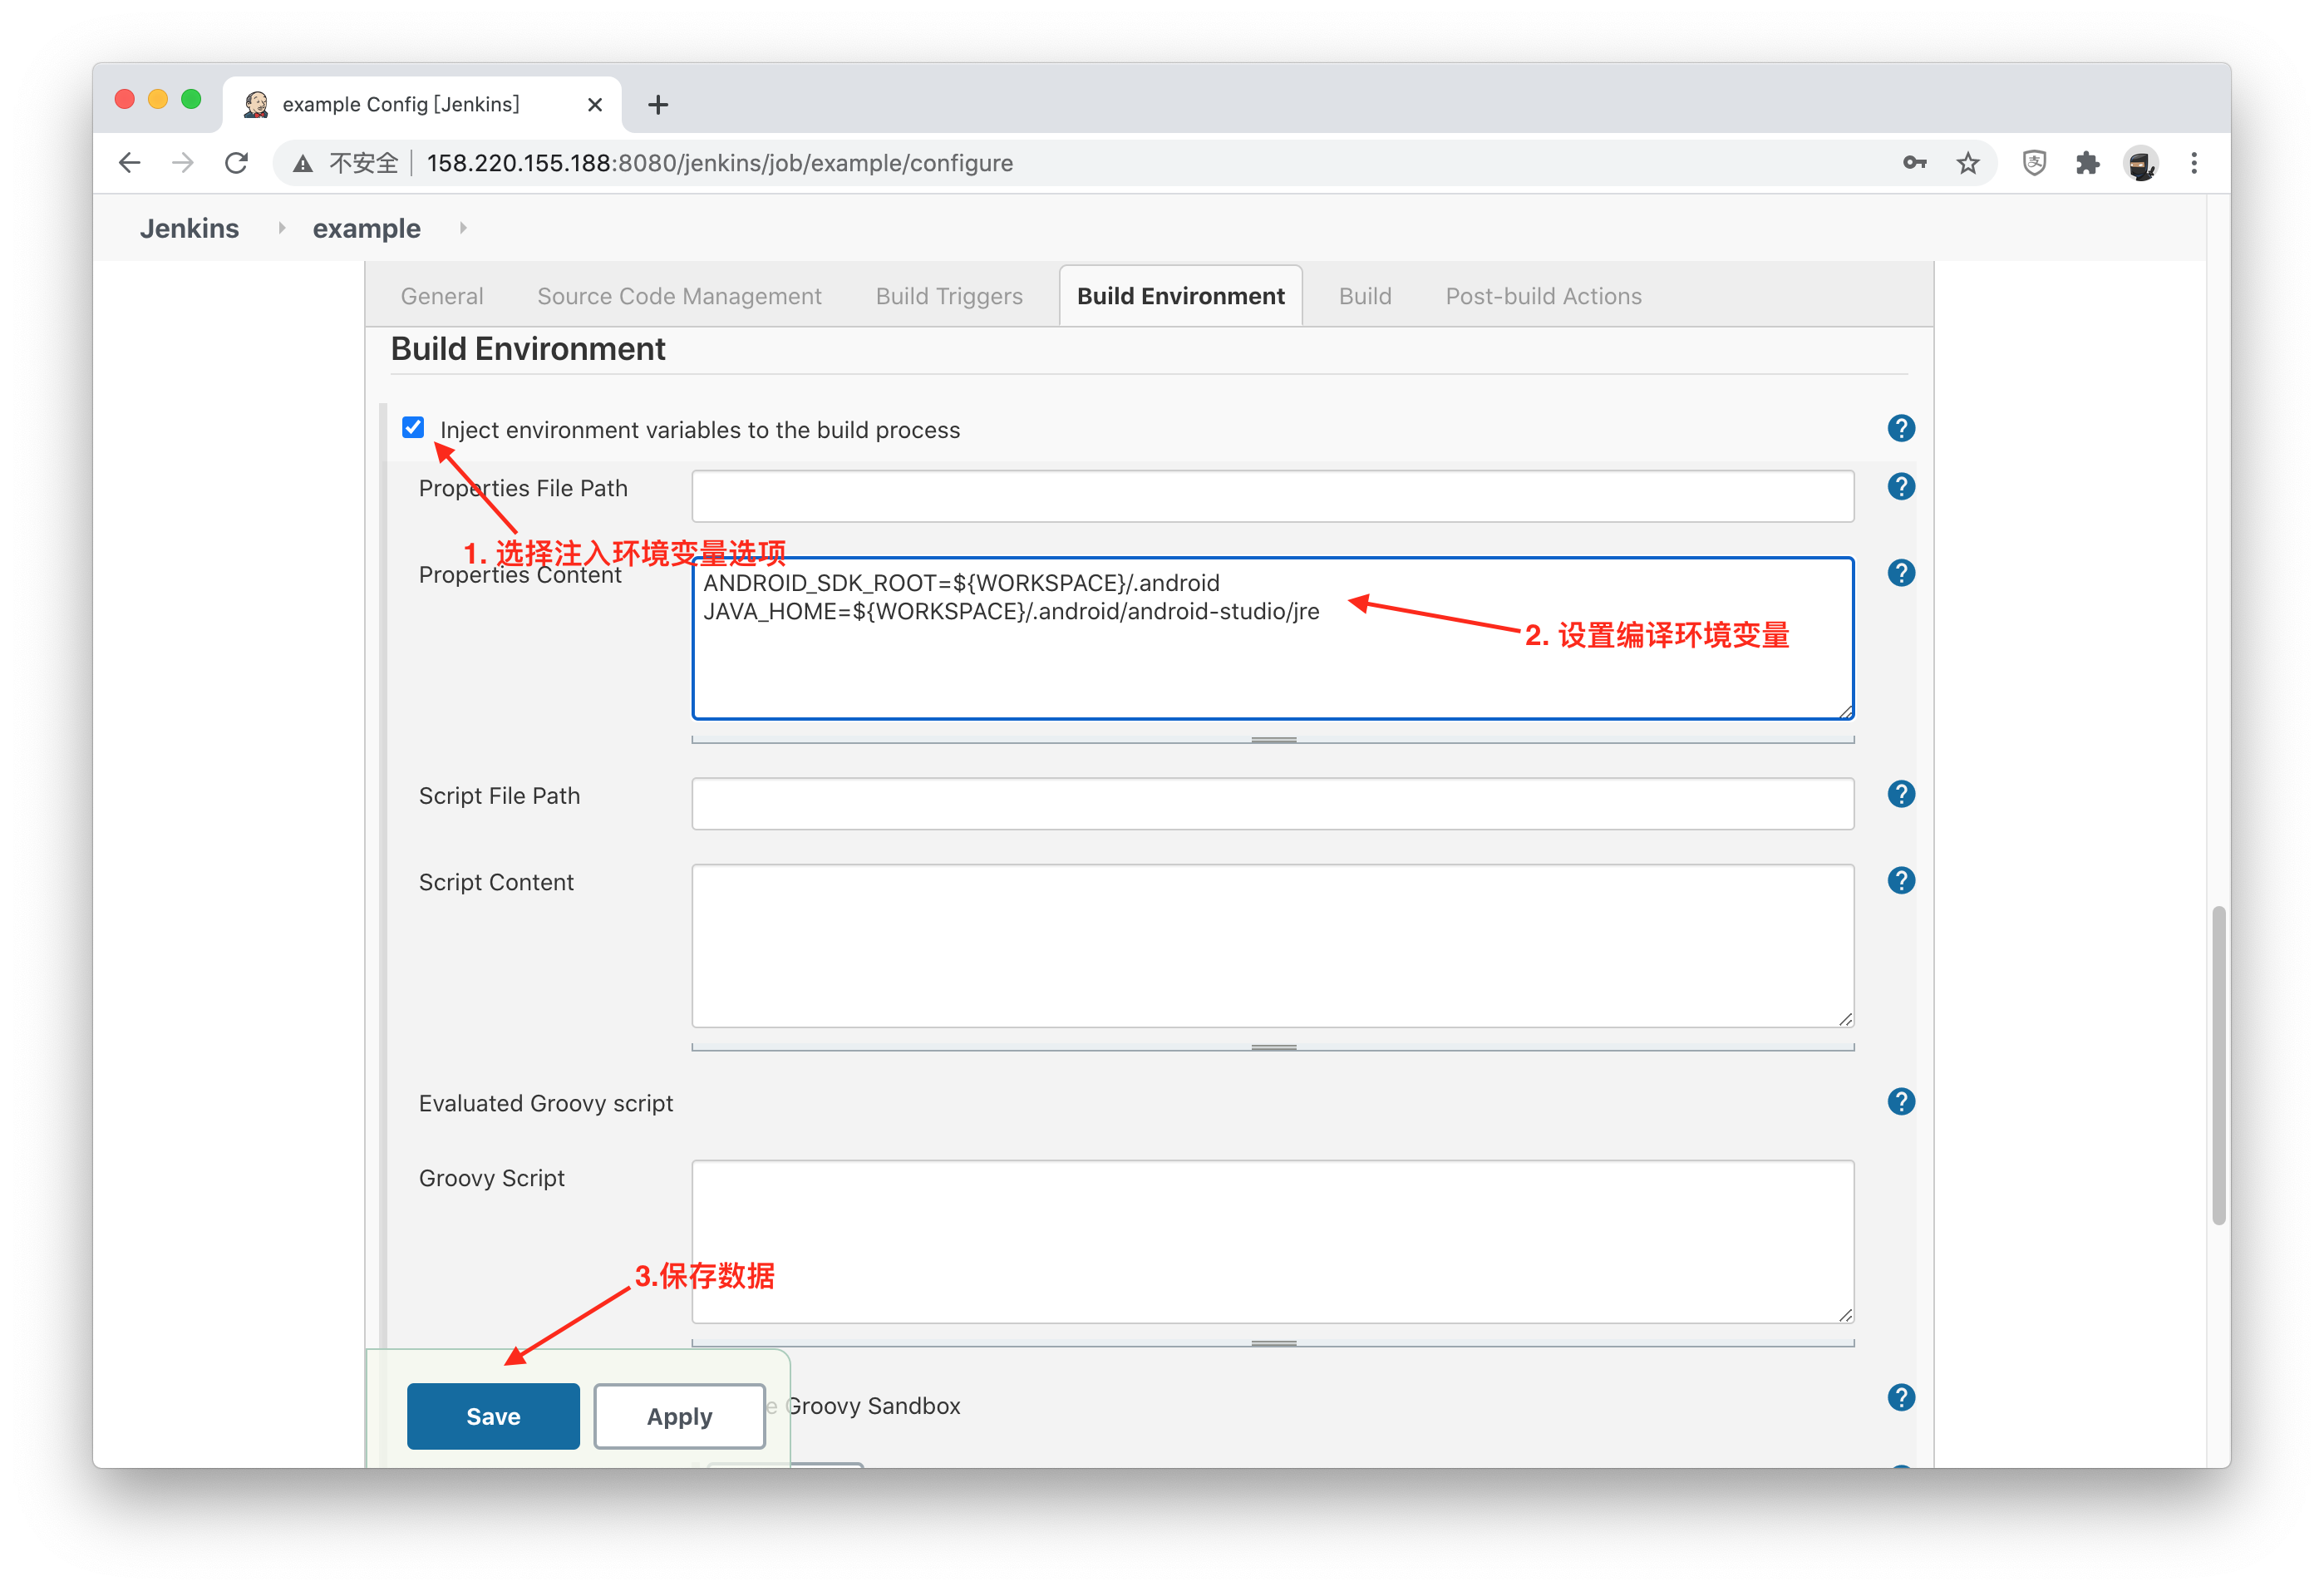
Task: Open help for Properties Content
Action: pos(1900,573)
